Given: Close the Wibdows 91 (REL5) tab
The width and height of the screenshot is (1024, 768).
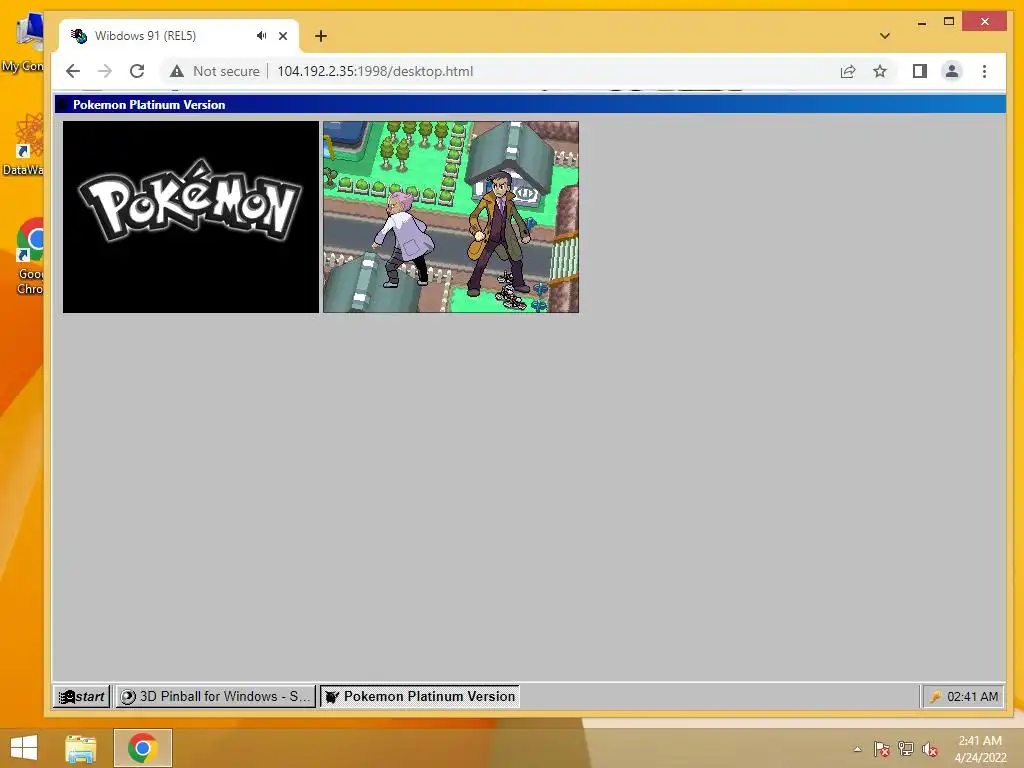Looking at the screenshot, I should click(283, 36).
